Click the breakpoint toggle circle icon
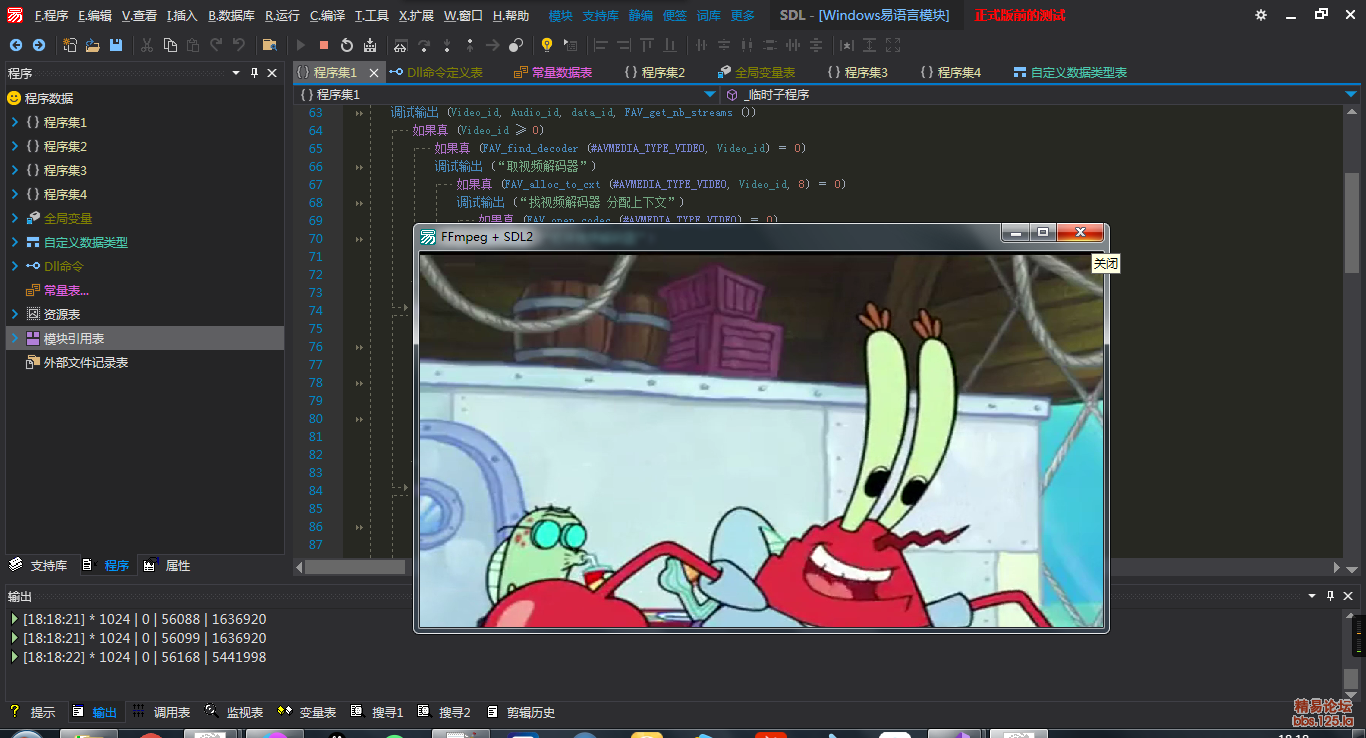Image resolution: width=1366 pixels, height=738 pixels. [x=516, y=45]
